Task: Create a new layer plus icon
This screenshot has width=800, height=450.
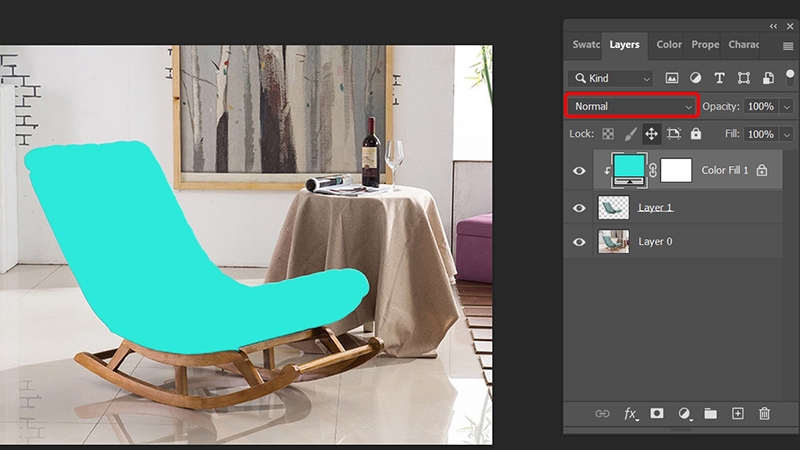Action: tap(738, 413)
